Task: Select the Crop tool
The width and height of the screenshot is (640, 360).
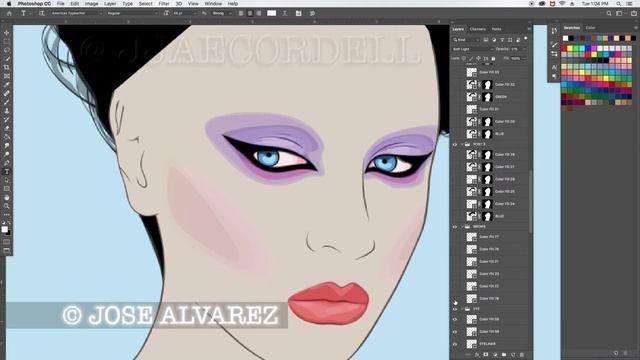Action: (7, 67)
